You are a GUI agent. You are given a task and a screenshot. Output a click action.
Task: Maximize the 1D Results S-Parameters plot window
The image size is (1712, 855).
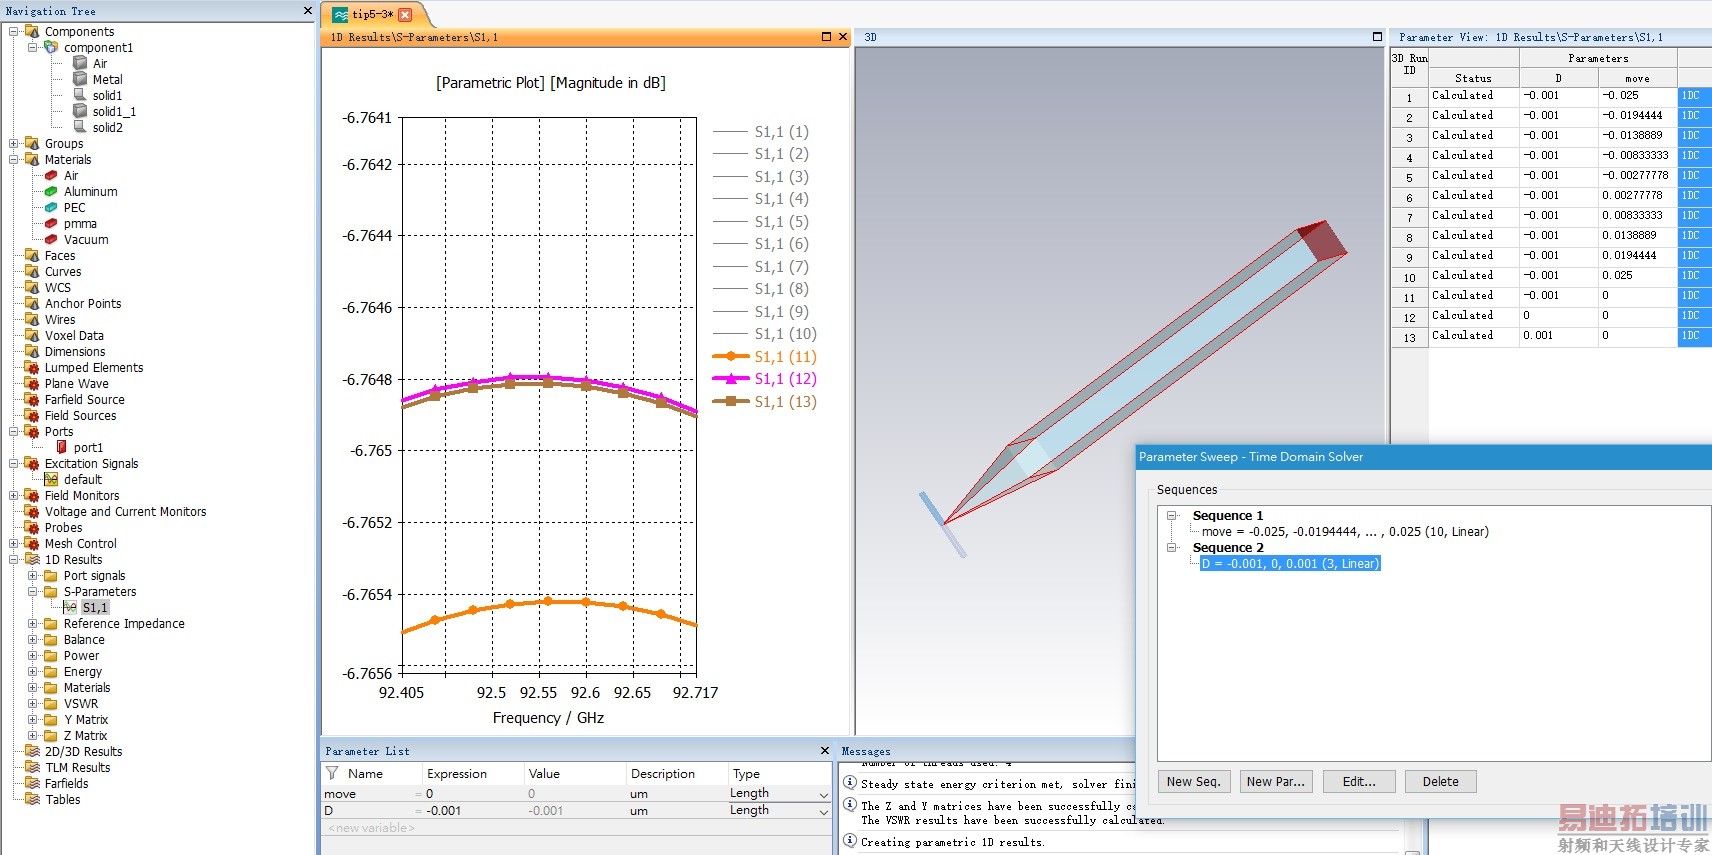coord(826,37)
